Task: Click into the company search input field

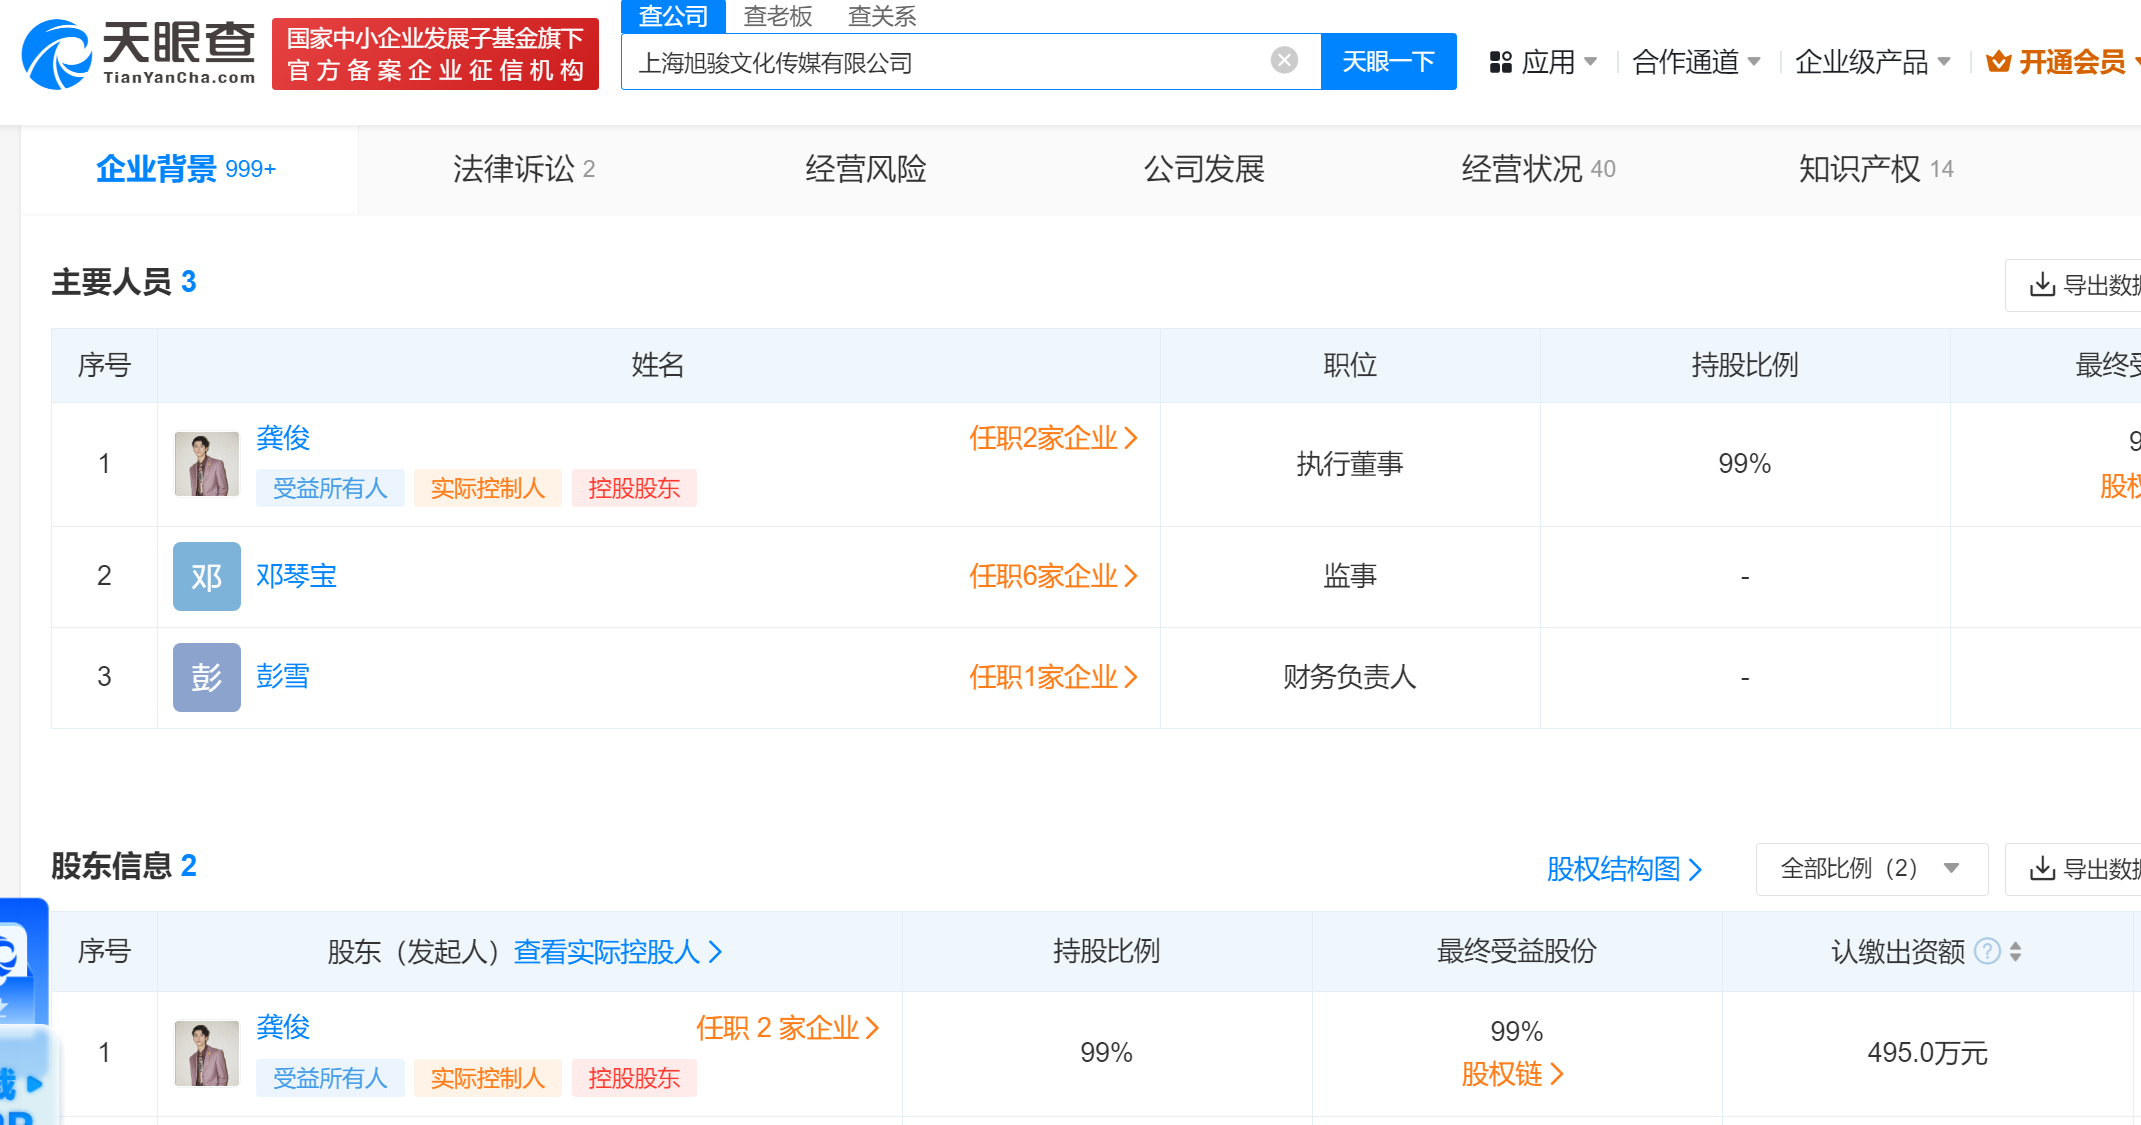Action: (x=950, y=60)
